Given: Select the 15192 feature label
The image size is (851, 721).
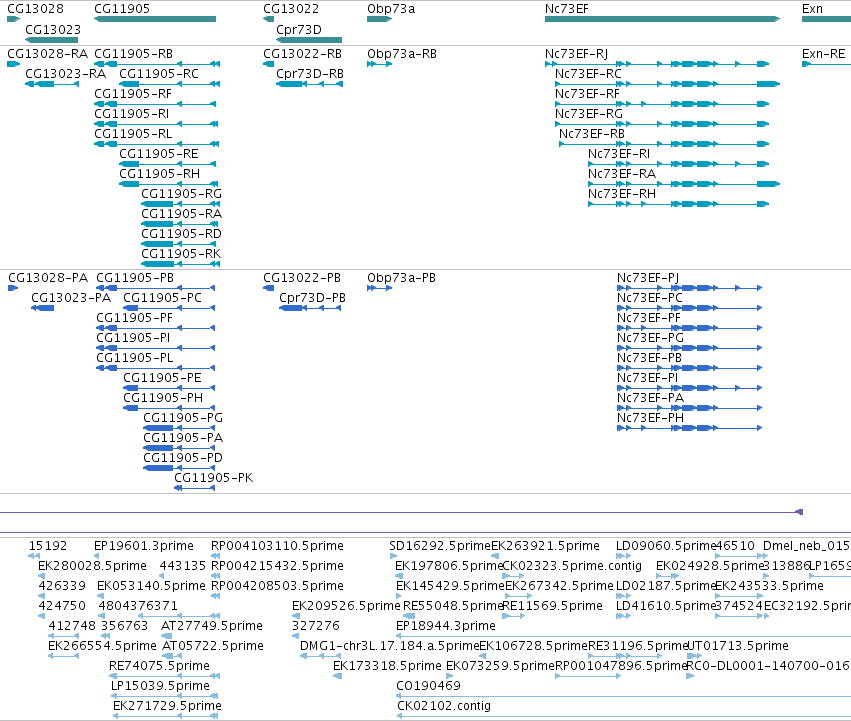Looking at the screenshot, I should (x=48, y=546).
